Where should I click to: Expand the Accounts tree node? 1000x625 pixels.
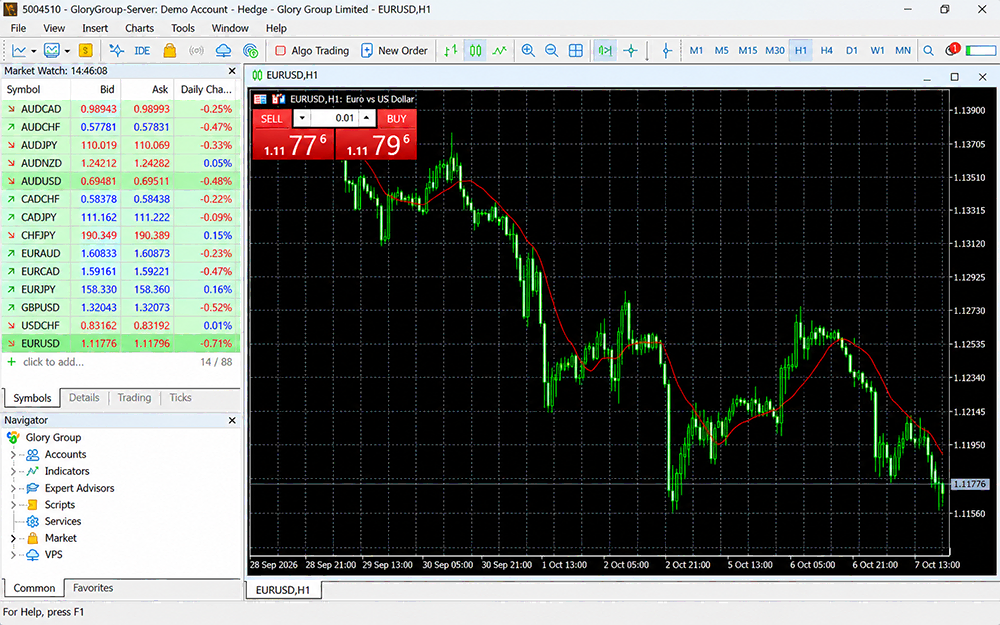(13, 455)
